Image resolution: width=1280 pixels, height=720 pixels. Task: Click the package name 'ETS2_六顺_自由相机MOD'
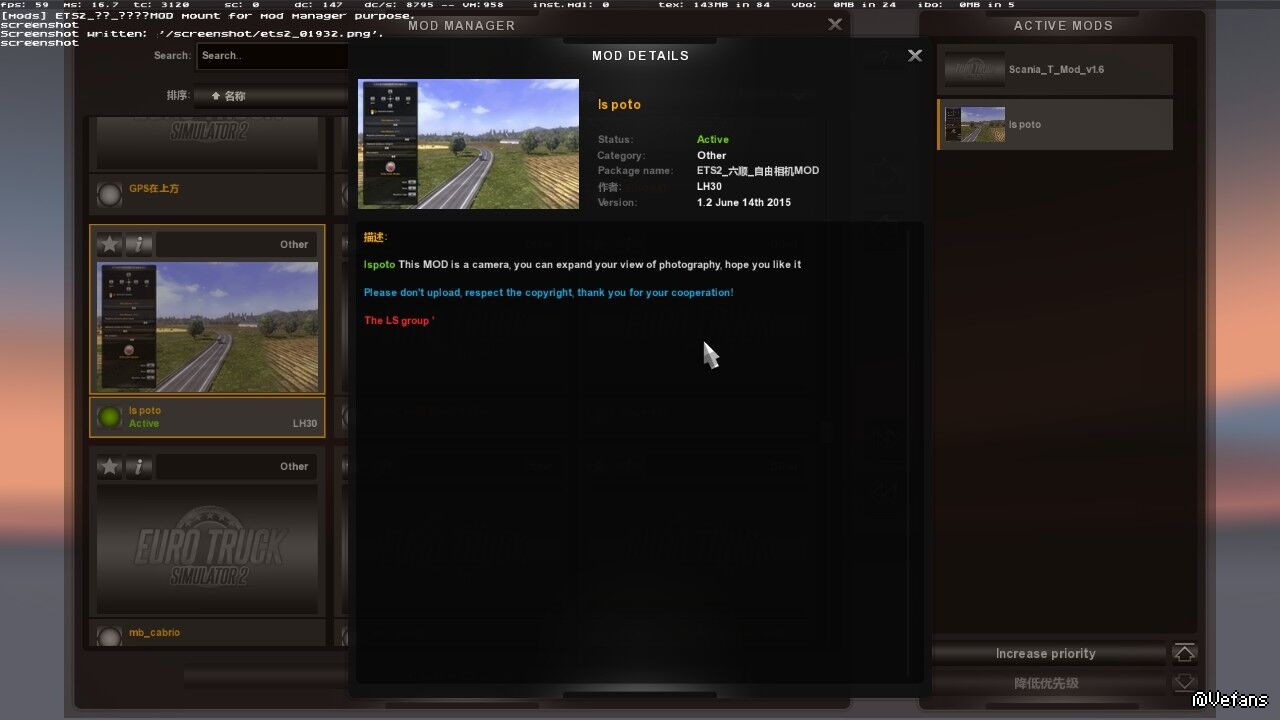(x=758, y=171)
